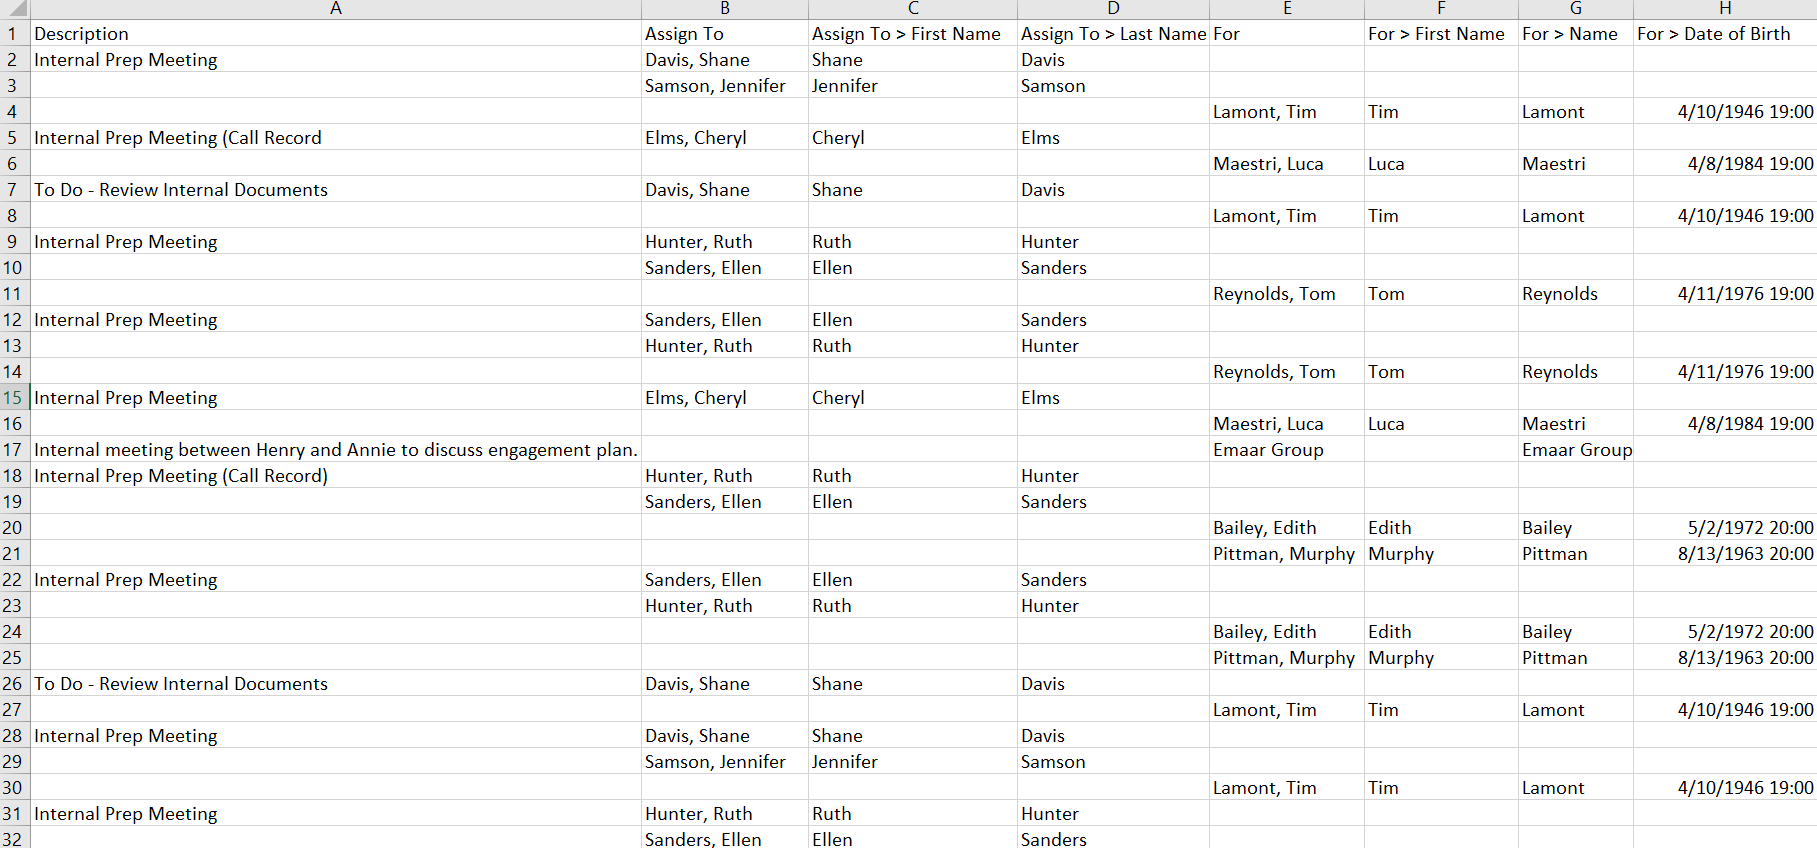The width and height of the screenshot is (1817, 848).
Task: Click the Maestri last name in row 6
Action: [1553, 164]
